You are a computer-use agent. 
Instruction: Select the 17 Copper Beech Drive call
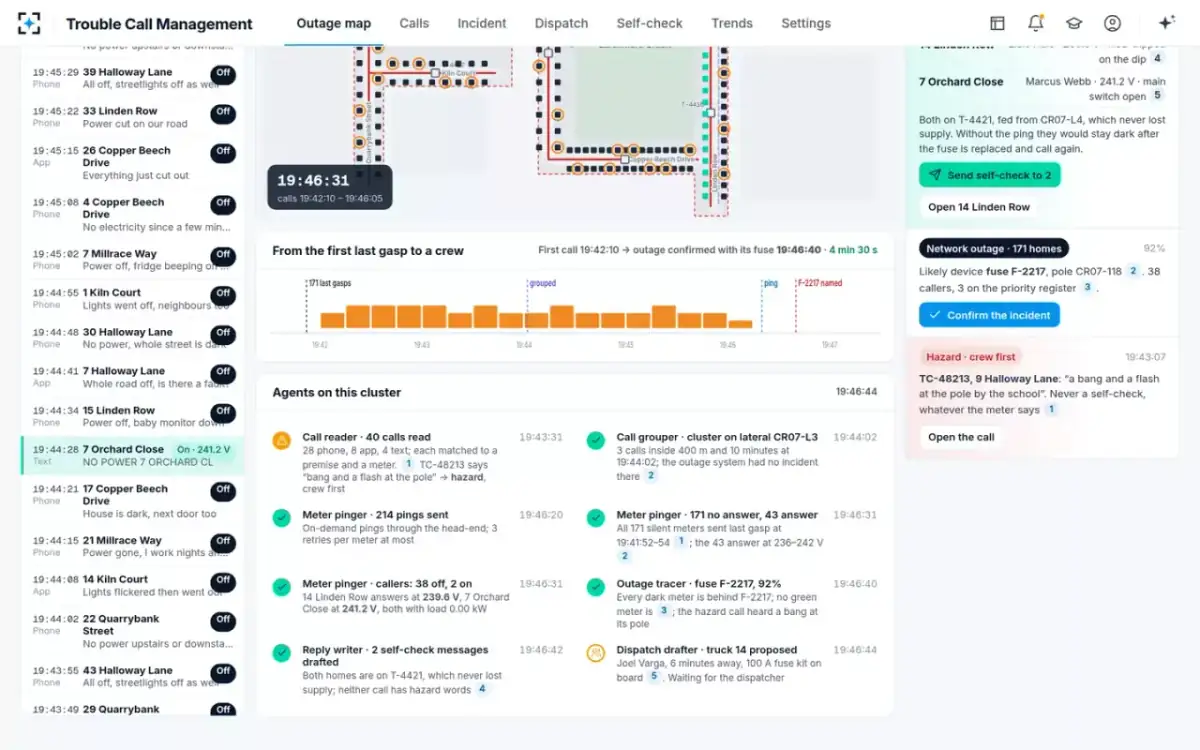131,501
